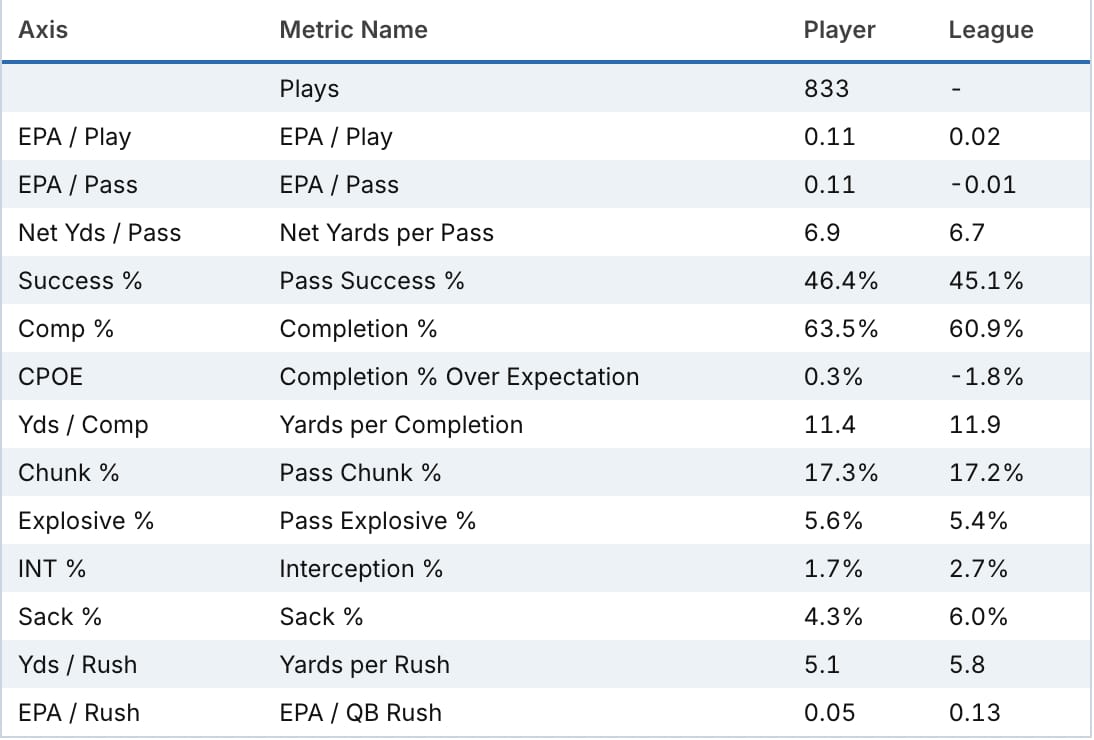Select the Player column header
1094x740 pixels.
pos(839,30)
